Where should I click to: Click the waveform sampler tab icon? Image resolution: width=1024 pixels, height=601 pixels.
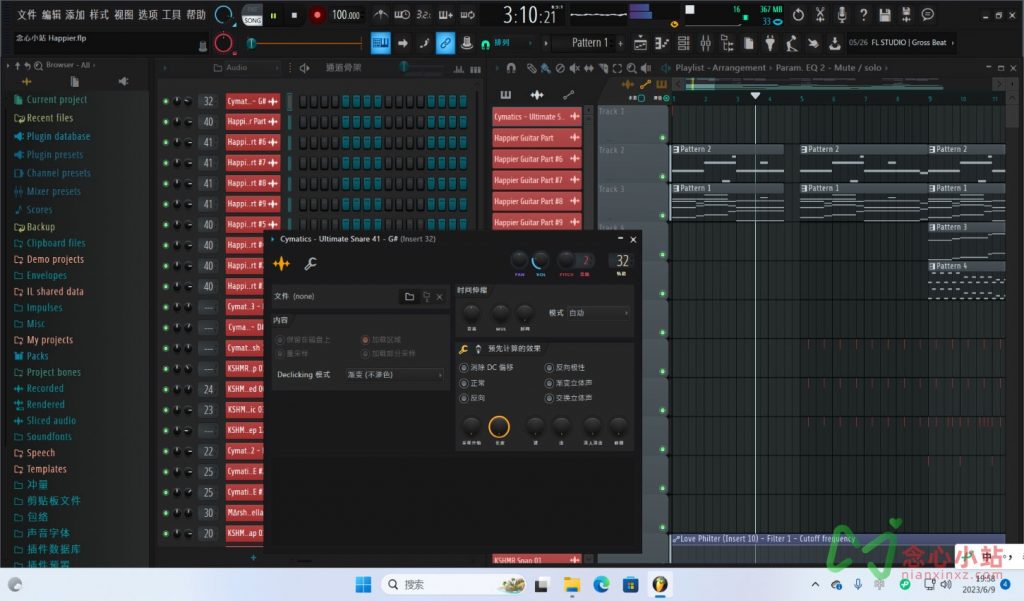[281, 263]
